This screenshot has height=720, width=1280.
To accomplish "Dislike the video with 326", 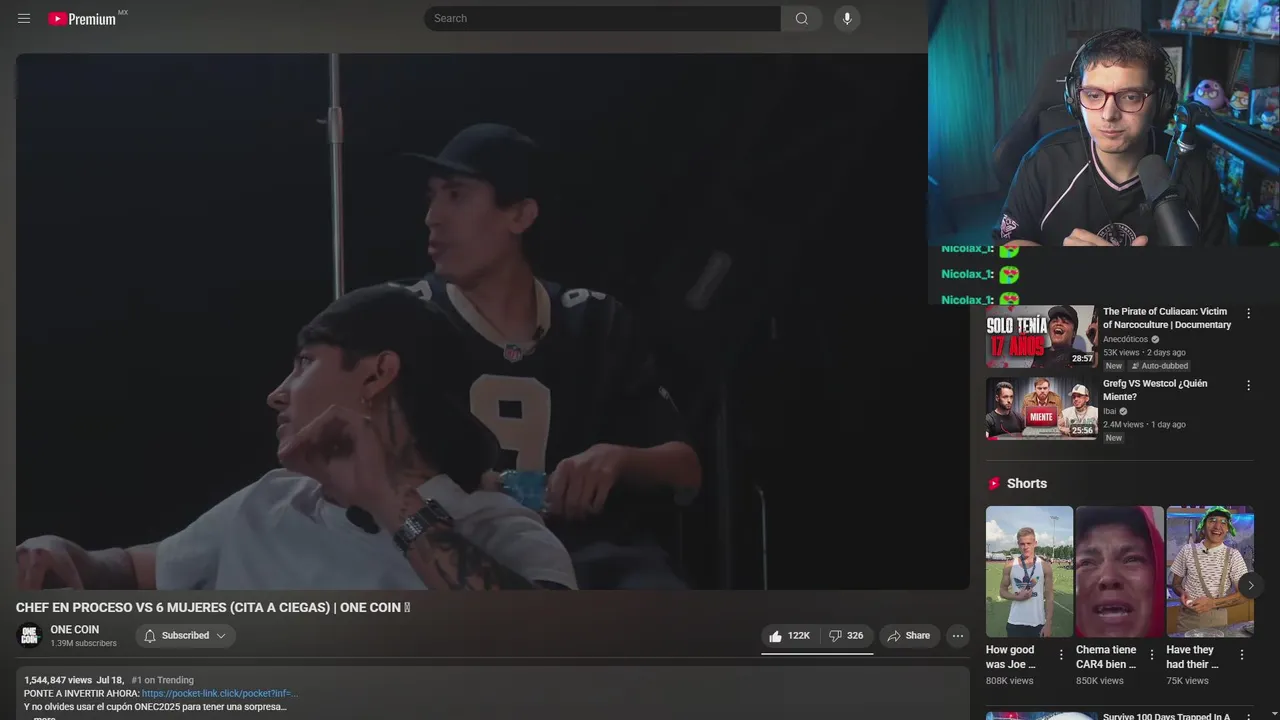I will pyautogui.click(x=846, y=636).
